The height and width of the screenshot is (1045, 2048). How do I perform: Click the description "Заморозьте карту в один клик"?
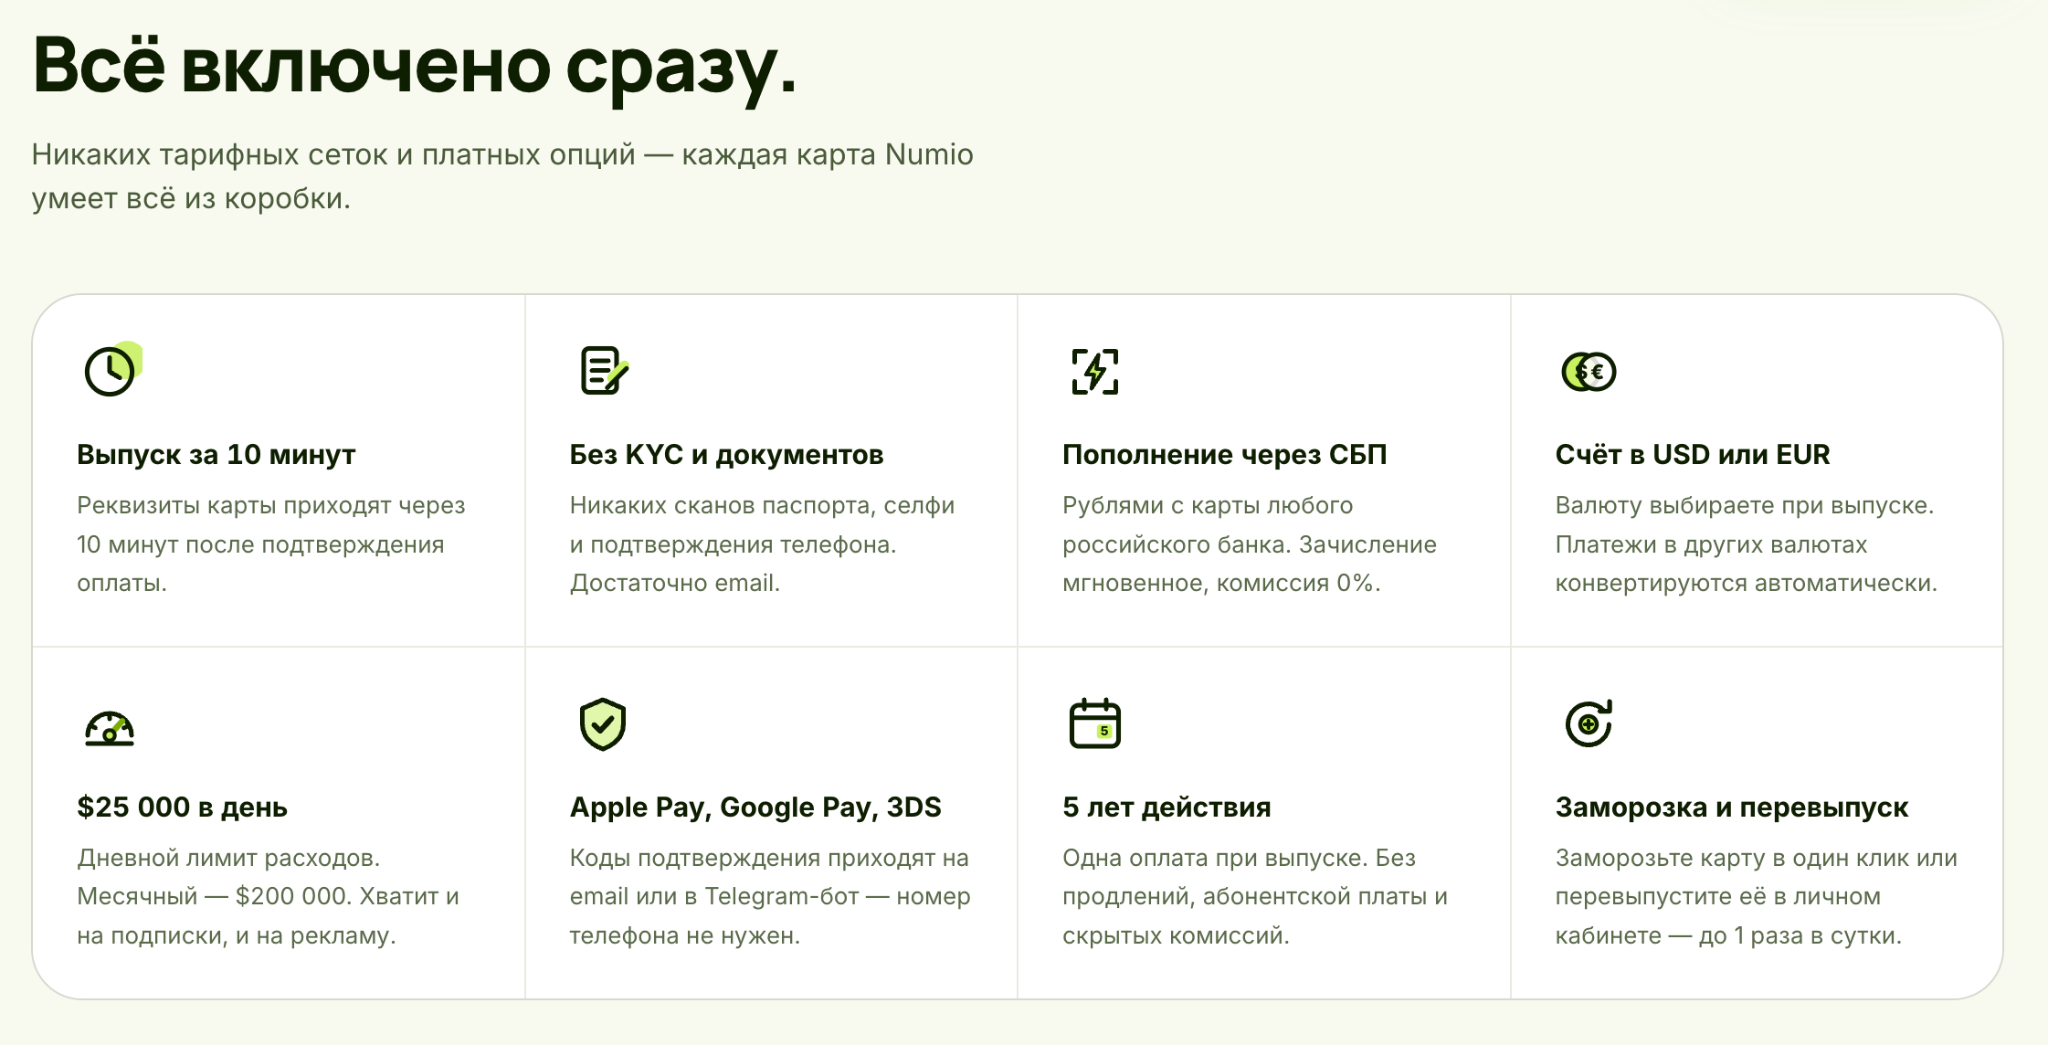tap(1756, 897)
